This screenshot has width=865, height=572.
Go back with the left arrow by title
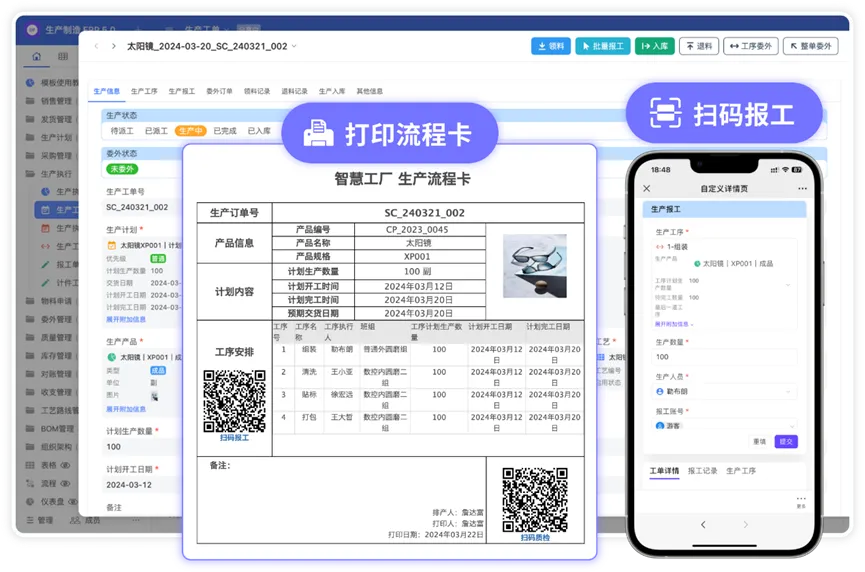coord(97,46)
